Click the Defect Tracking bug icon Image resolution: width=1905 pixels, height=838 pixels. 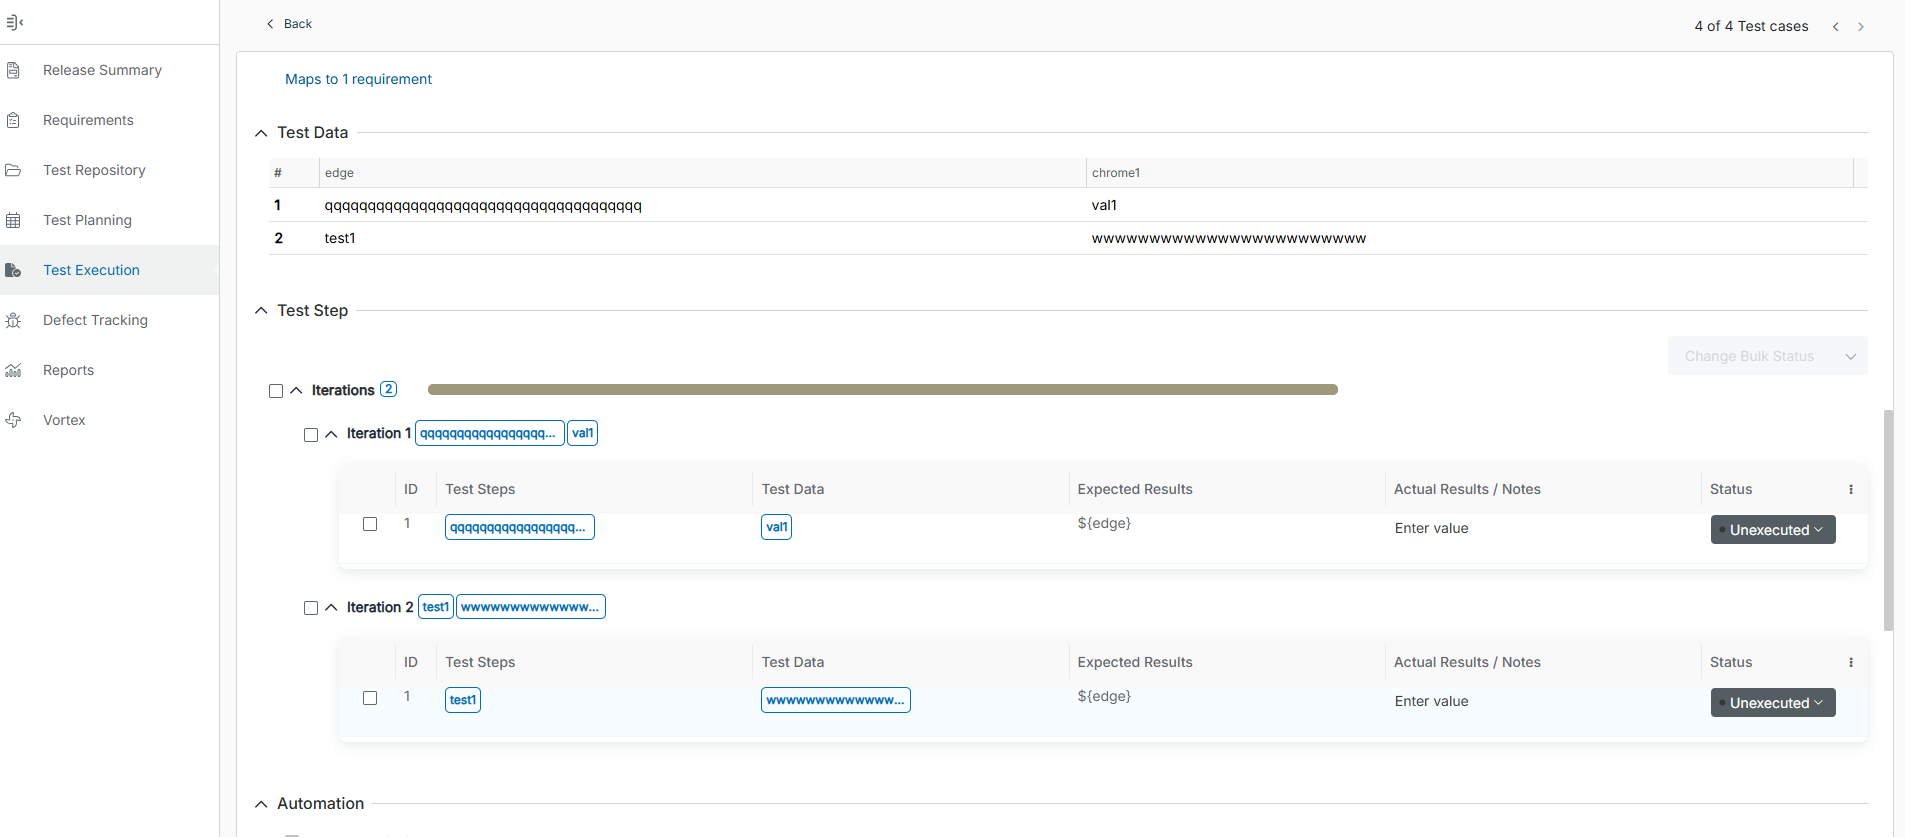click(x=13, y=320)
